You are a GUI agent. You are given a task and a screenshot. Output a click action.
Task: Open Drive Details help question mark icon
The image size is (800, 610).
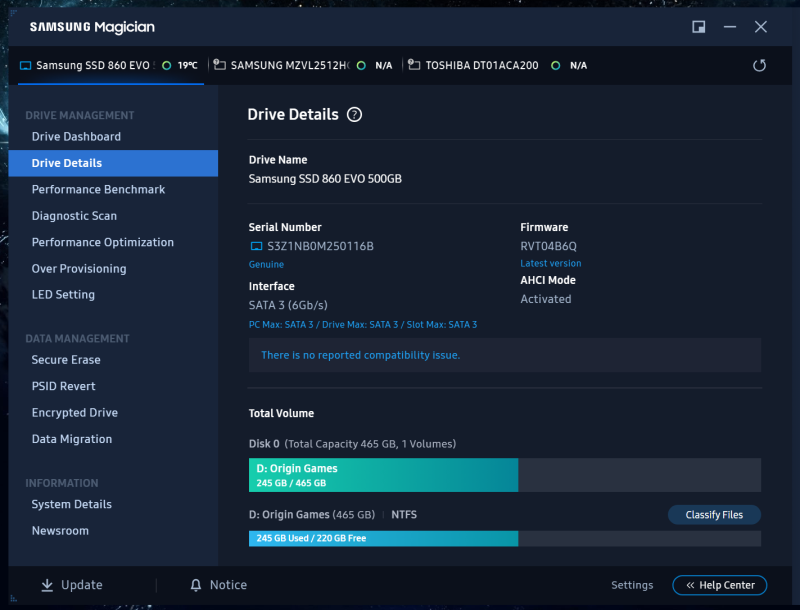pos(354,115)
